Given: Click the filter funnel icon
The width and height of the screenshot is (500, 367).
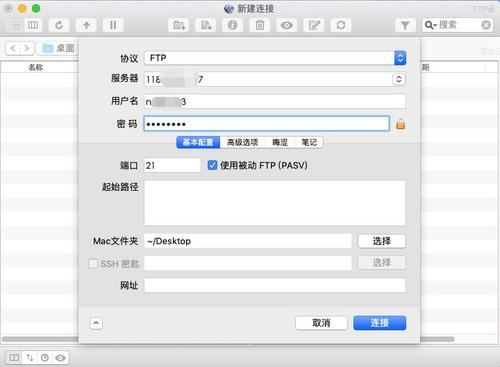Looking at the screenshot, I should coord(405,25).
